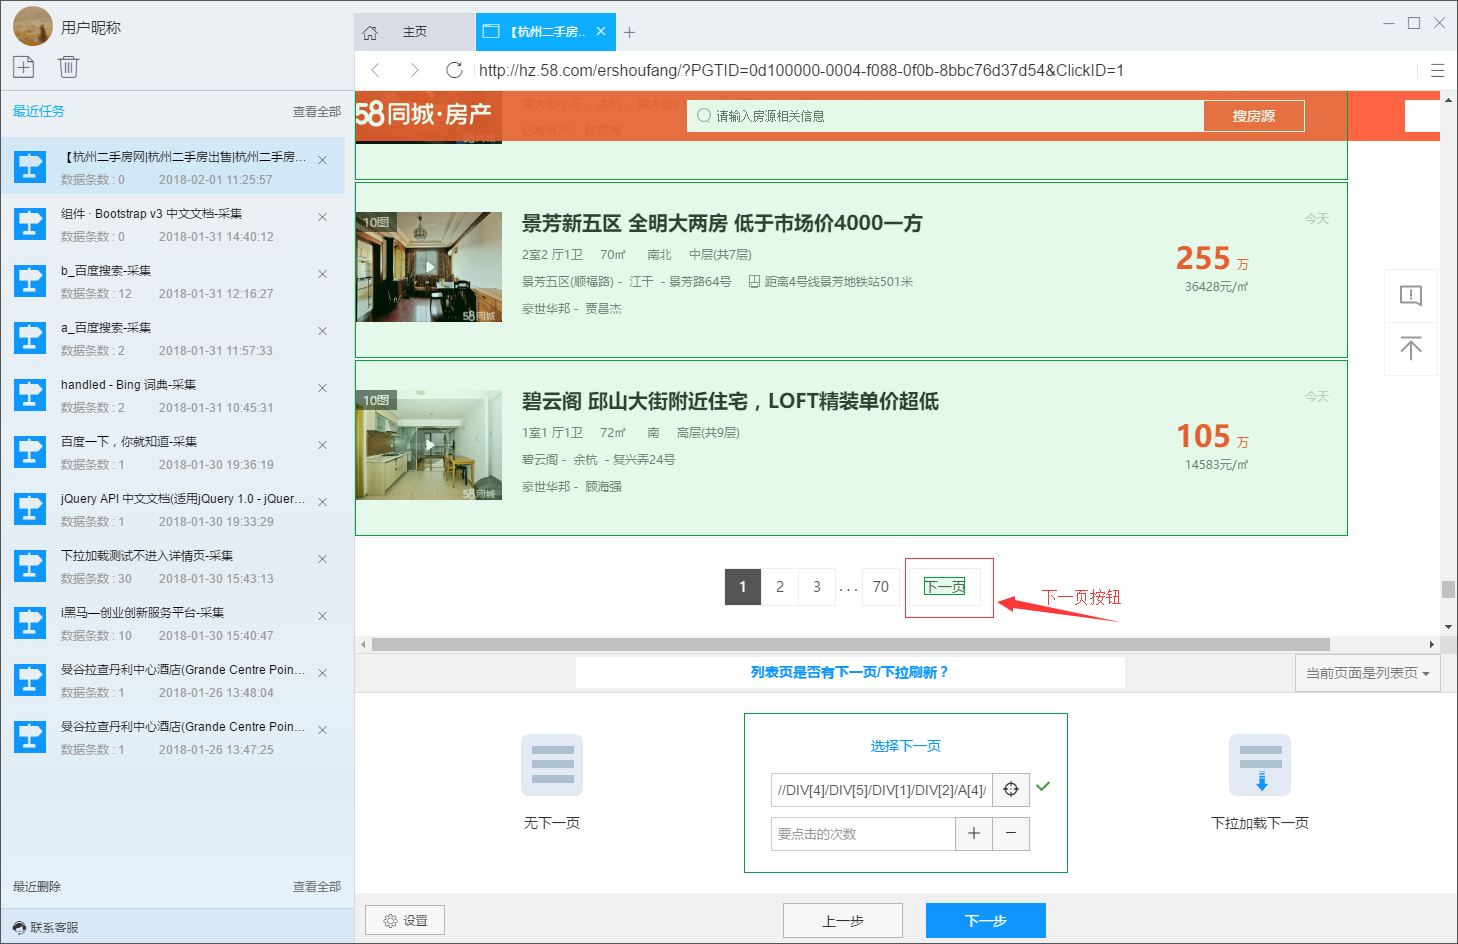The height and width of the screenshot is (944, 1458).
Task: Open 景芳新五区 全明大两房 listing title
Action: pos(722,223)
